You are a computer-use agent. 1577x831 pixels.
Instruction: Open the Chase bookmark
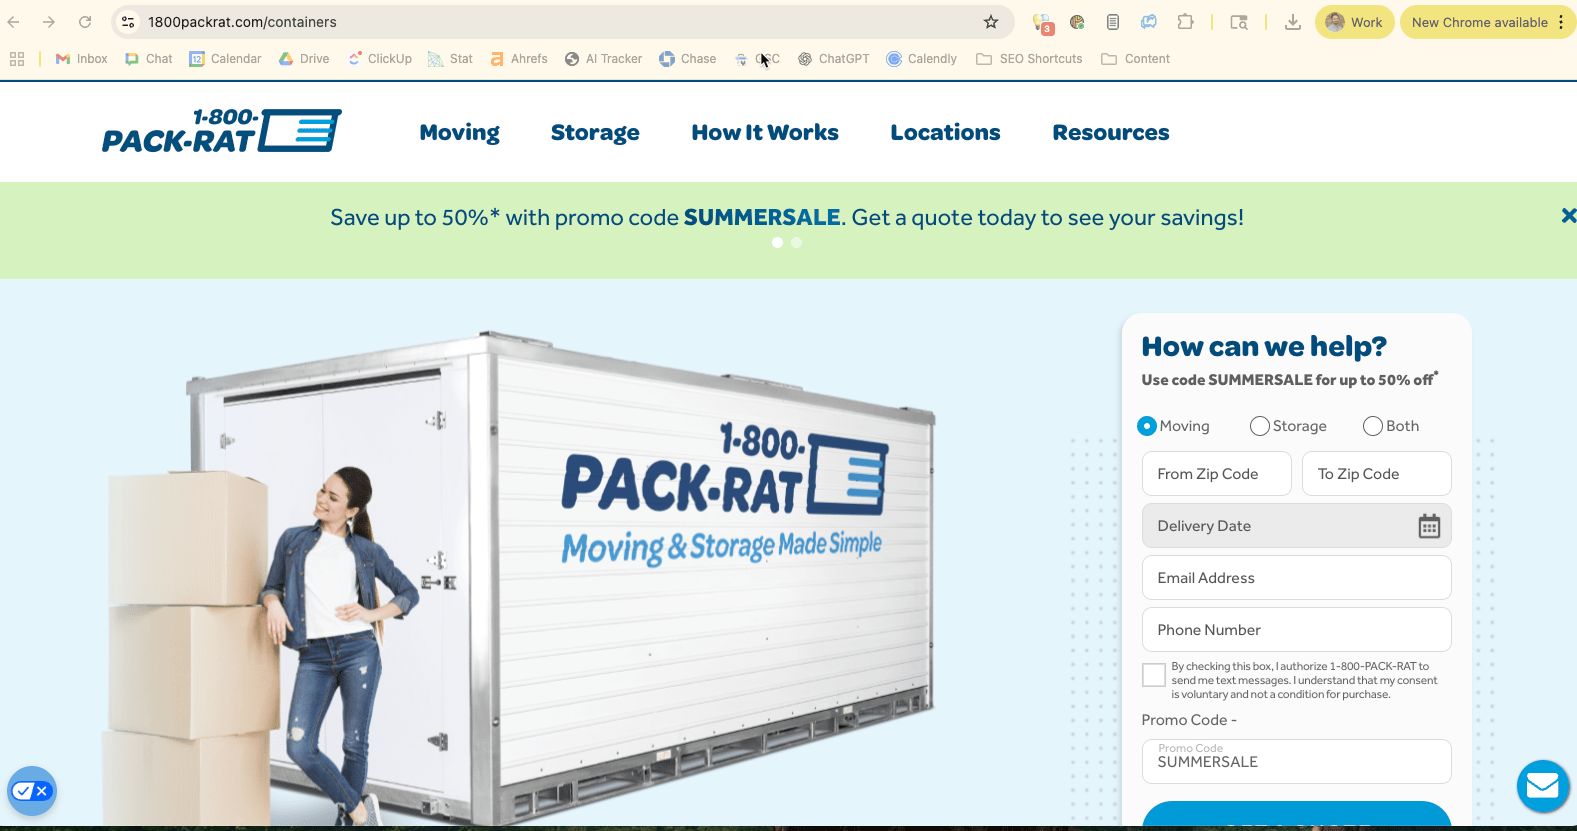[x=688, y=59]
